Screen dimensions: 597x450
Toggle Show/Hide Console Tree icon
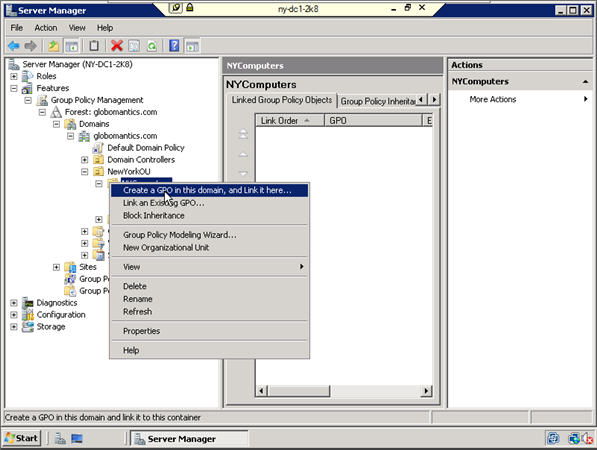pyautogui.click(x=72, y=46)
